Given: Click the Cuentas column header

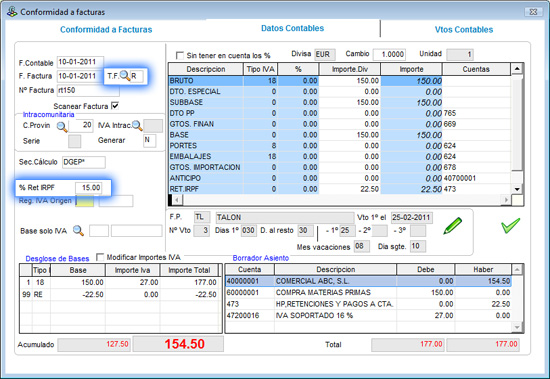Looking at the screenshot, I should [x=476, y=69].
